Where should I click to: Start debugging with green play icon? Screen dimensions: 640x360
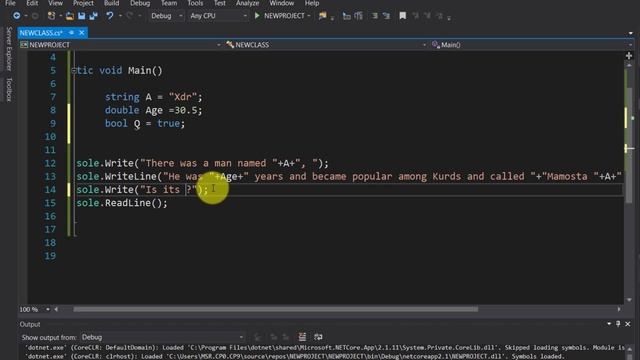point(257,16)
